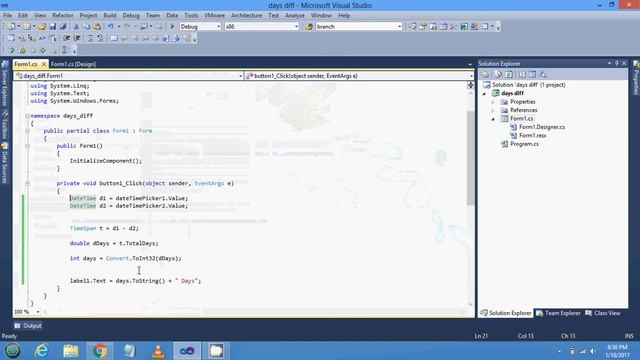Collapse the namespace days_diff code outline

27,116
